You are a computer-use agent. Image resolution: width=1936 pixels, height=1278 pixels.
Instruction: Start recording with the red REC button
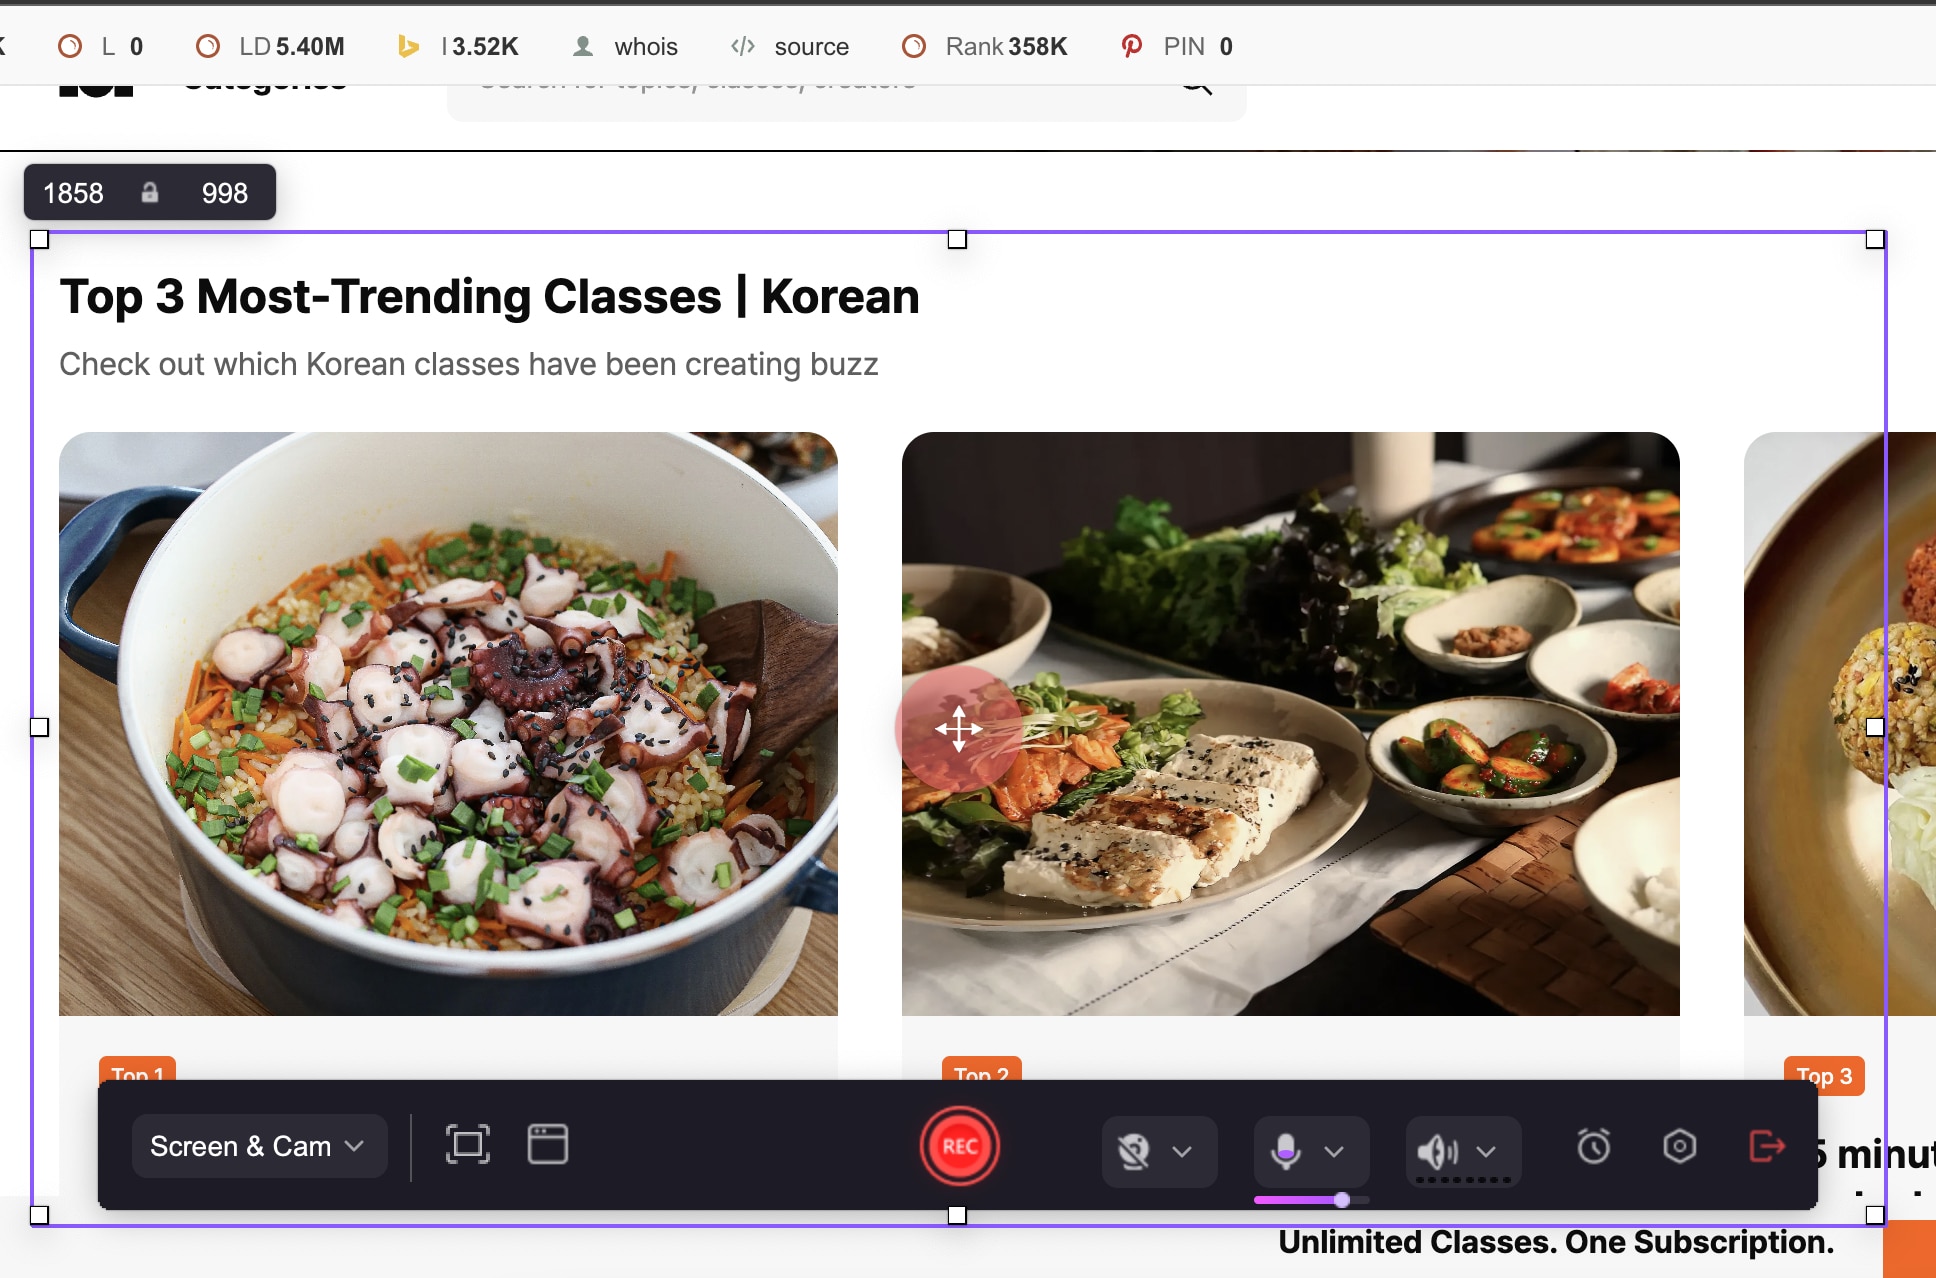[x=959, y=1146]
